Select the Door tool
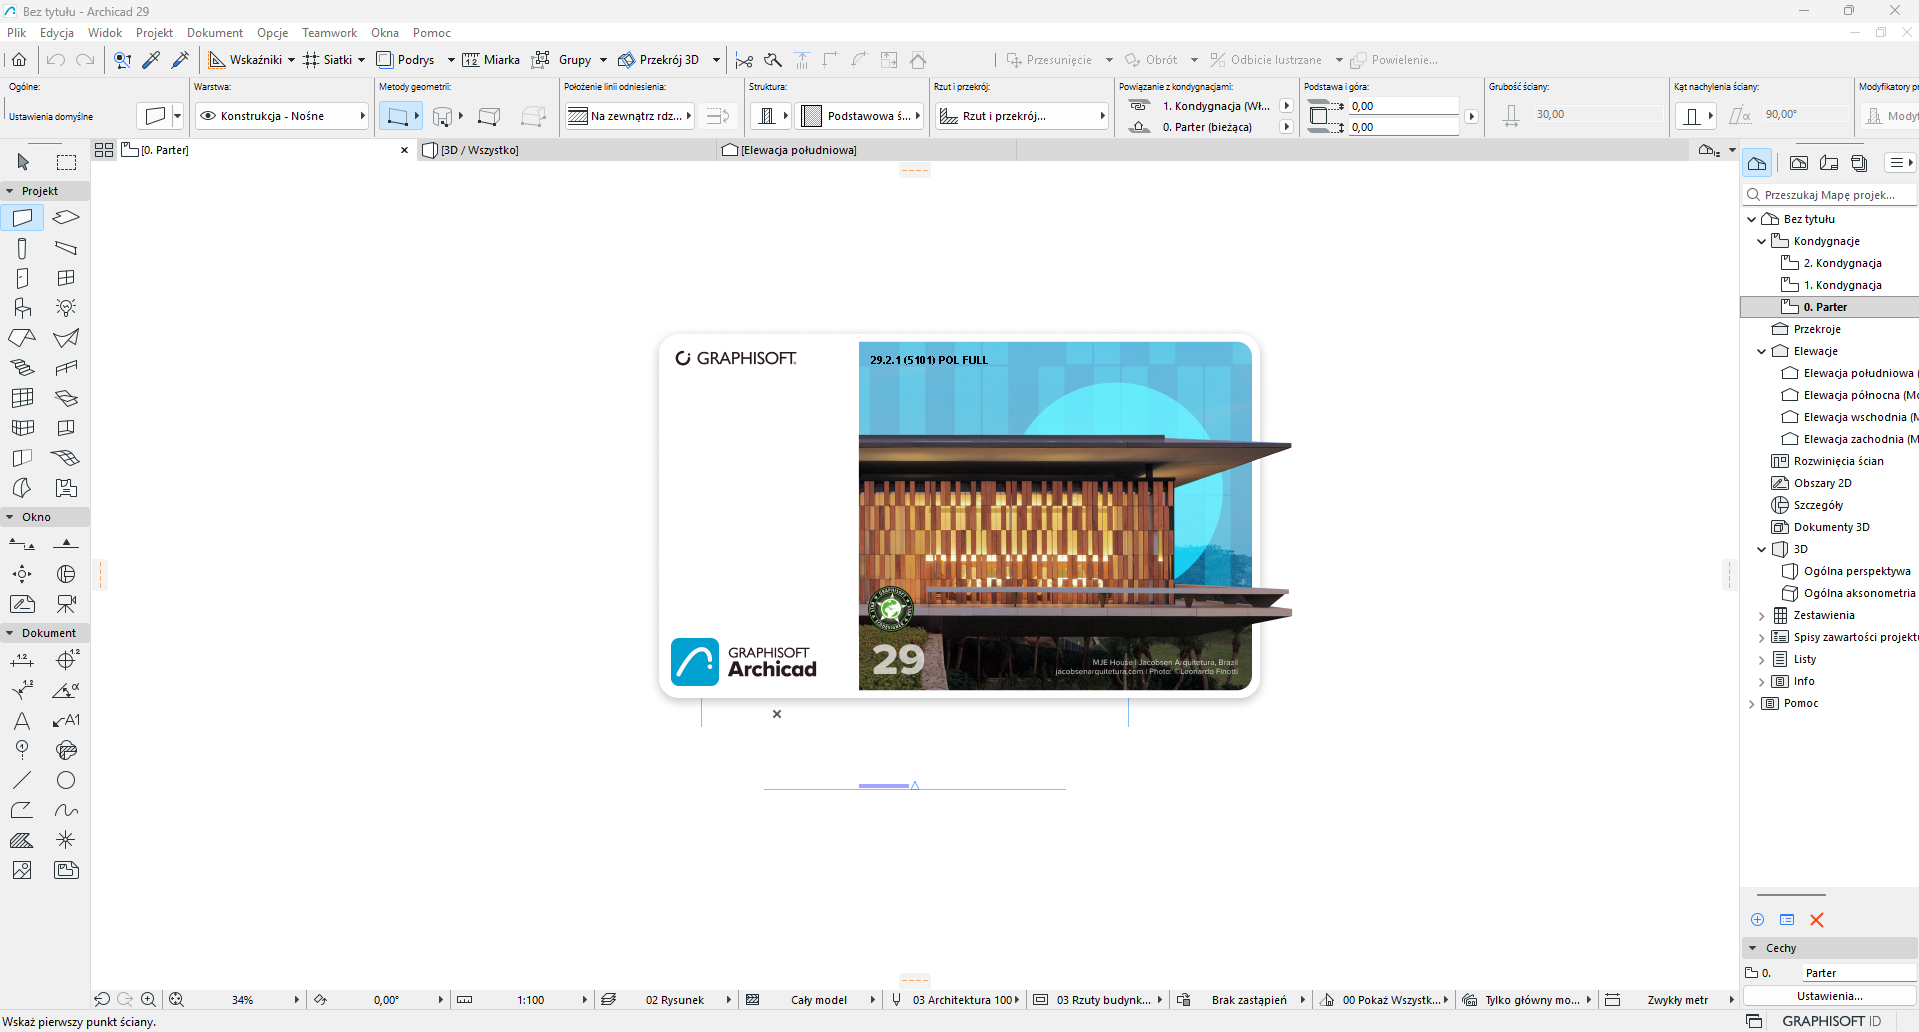 pyautogui.click(x=22, y=278)
